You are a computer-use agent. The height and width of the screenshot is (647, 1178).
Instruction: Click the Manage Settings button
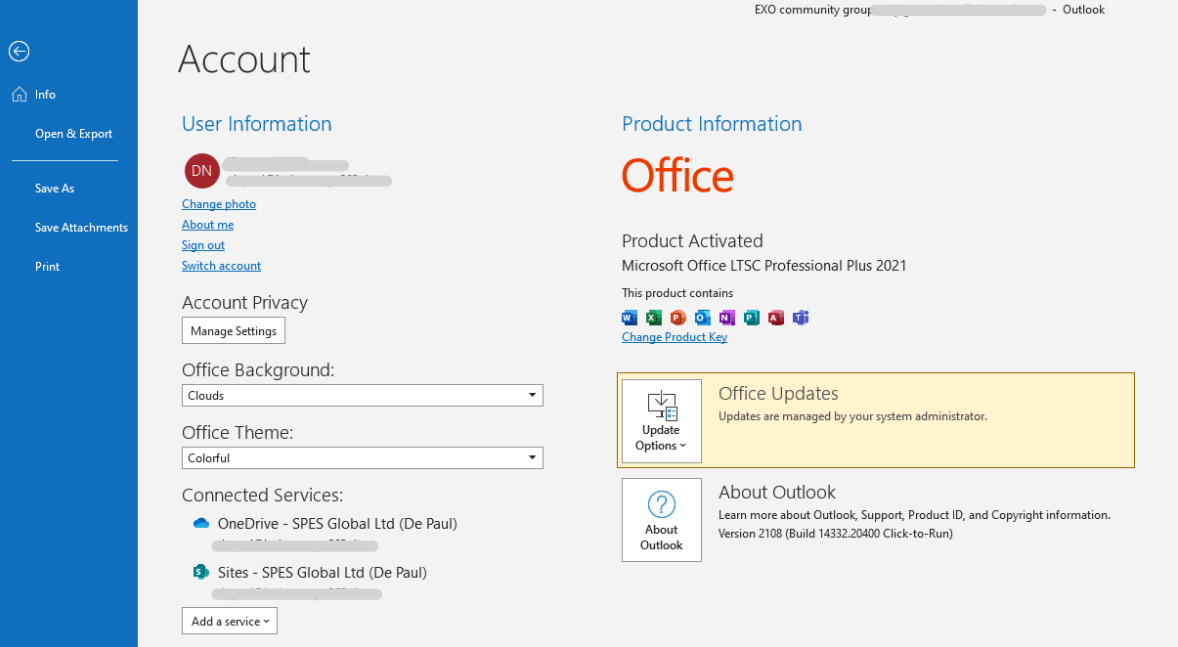(x=233, y=331)
